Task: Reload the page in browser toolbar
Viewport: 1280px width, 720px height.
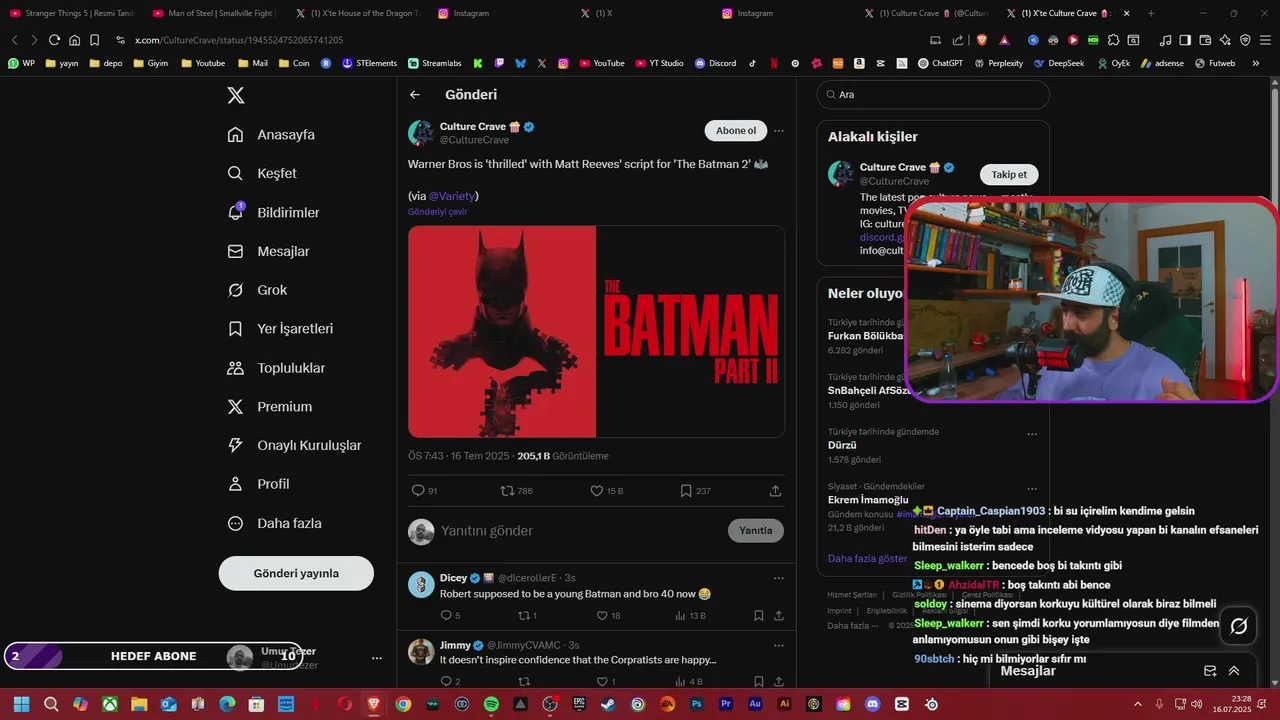Action: pyautogui.click(x=54, y=40)
